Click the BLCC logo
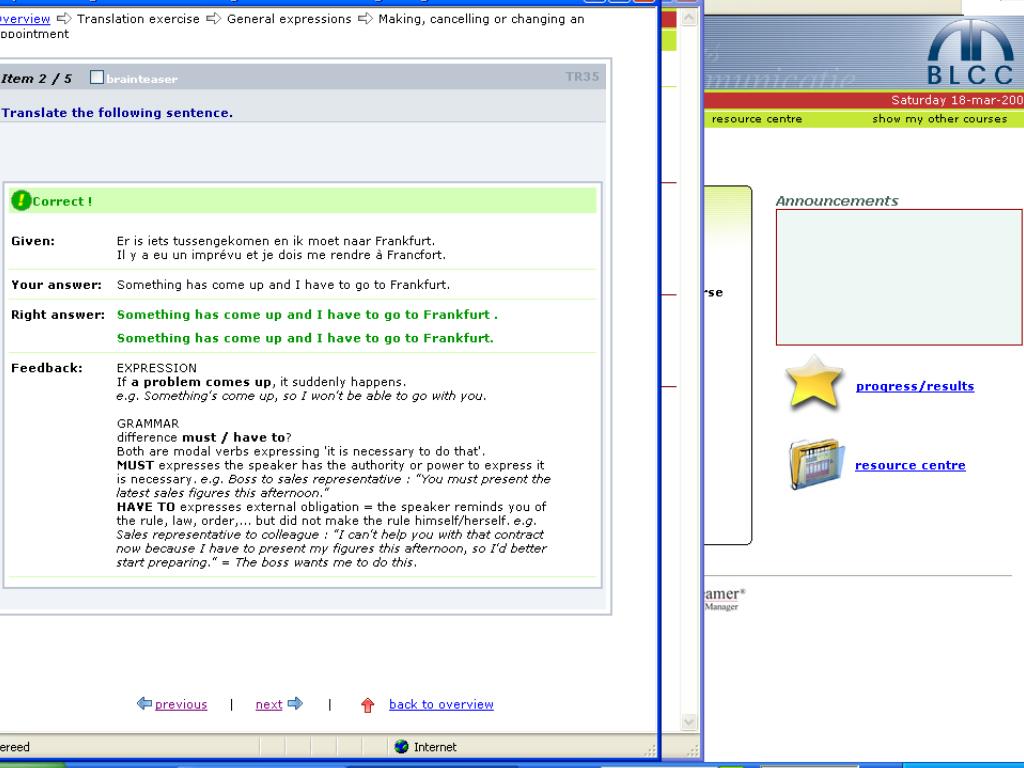This screenshot has height=768, width=1024. [x=970, y=54]
